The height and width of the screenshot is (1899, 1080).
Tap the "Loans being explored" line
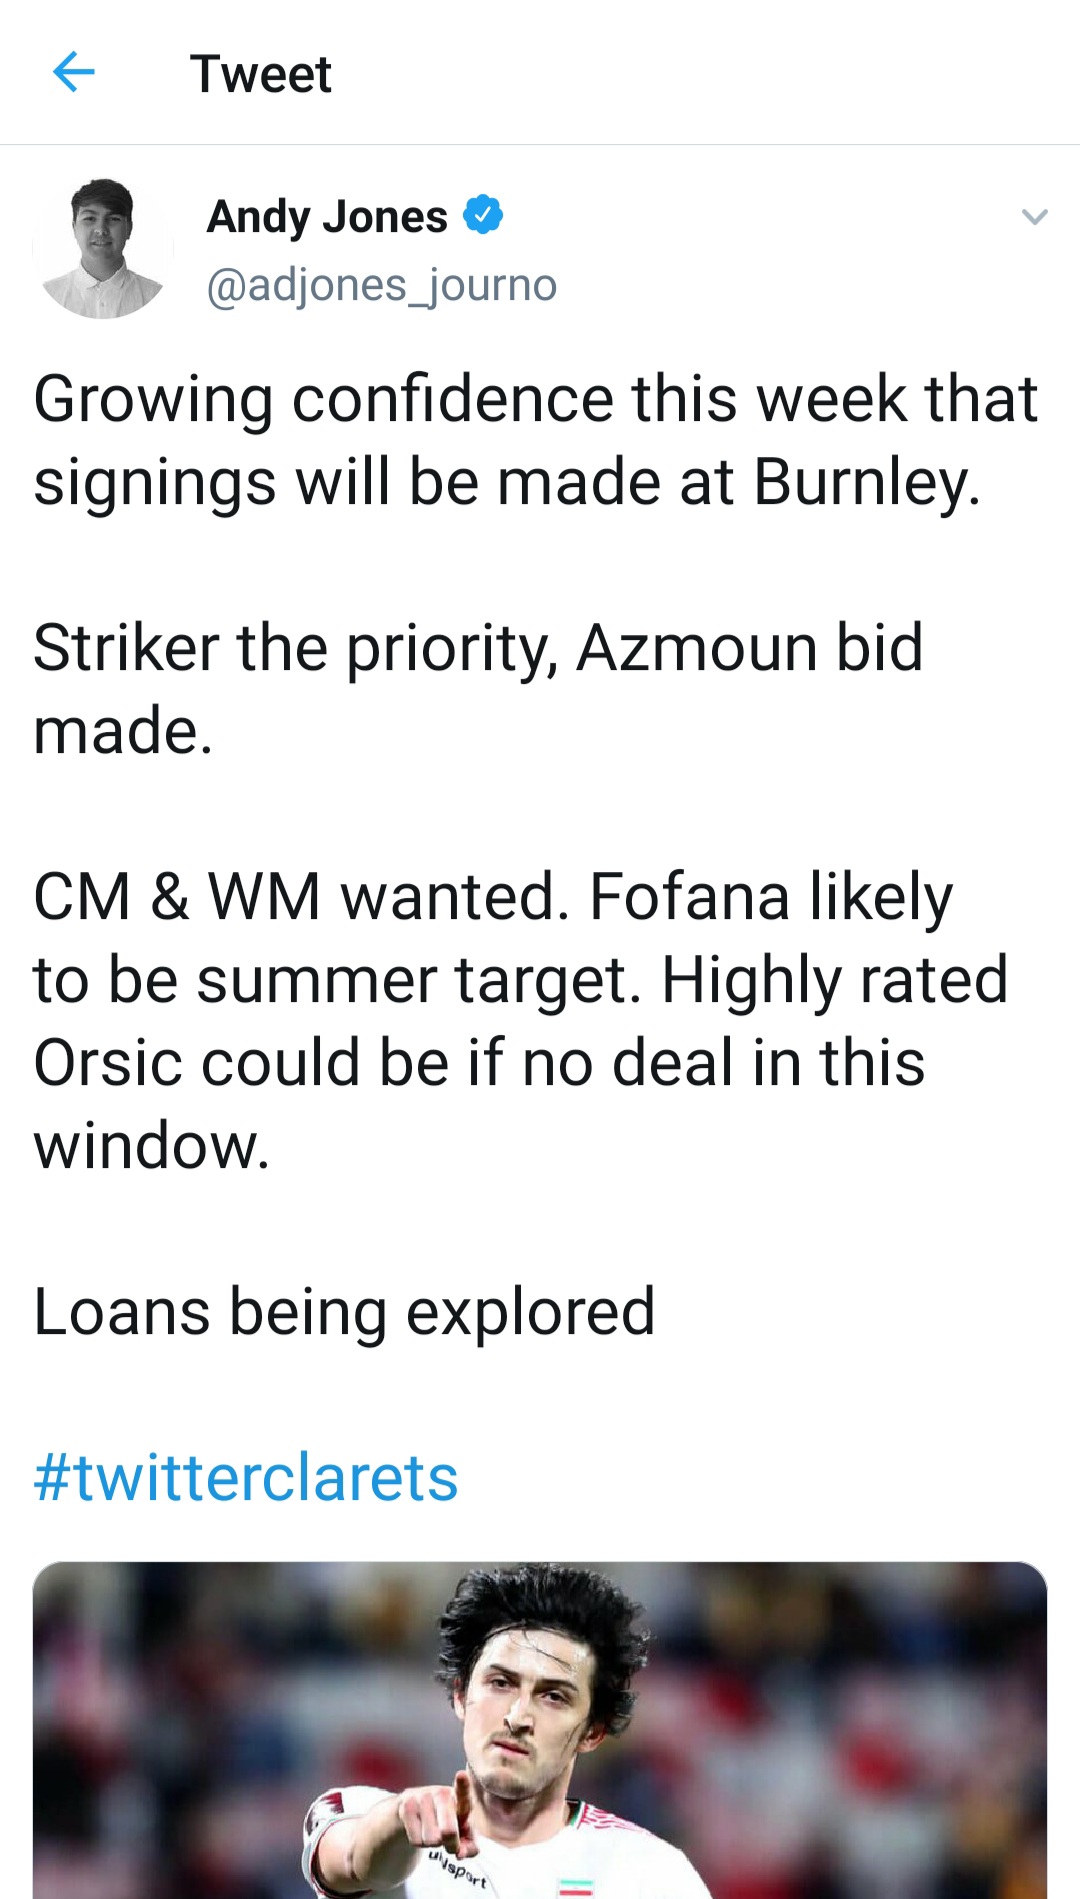coord(344,1311)
